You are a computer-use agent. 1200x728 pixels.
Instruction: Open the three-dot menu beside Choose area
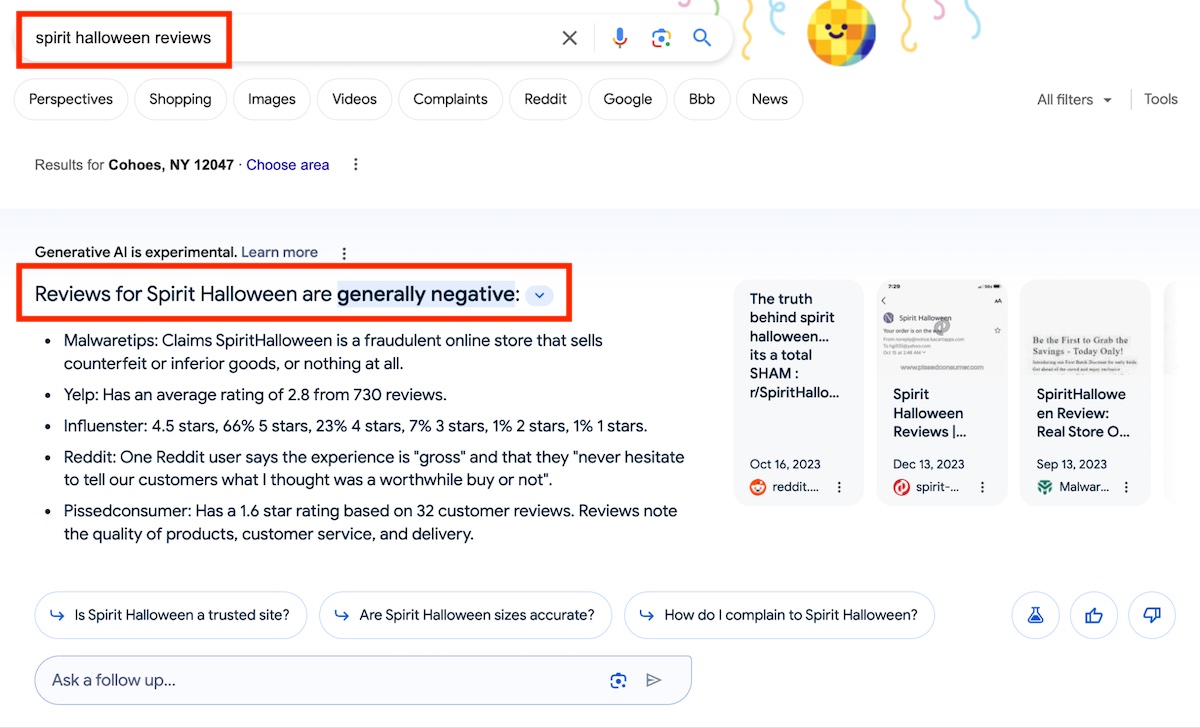356,165
